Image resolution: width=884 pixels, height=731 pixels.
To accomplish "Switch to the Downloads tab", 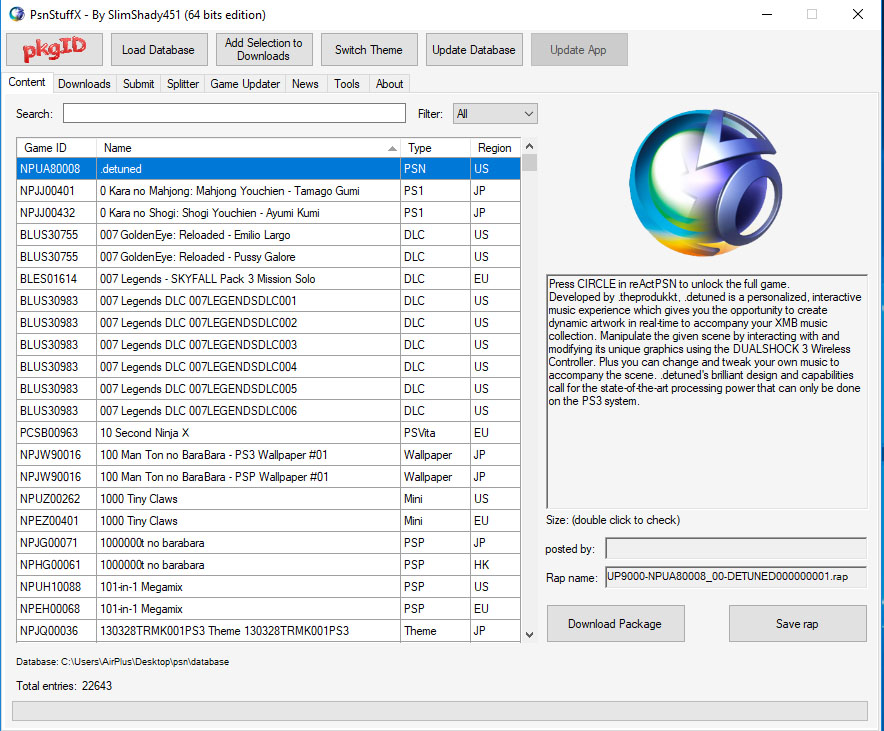I will pyautogui.click(x=84, y=84).
